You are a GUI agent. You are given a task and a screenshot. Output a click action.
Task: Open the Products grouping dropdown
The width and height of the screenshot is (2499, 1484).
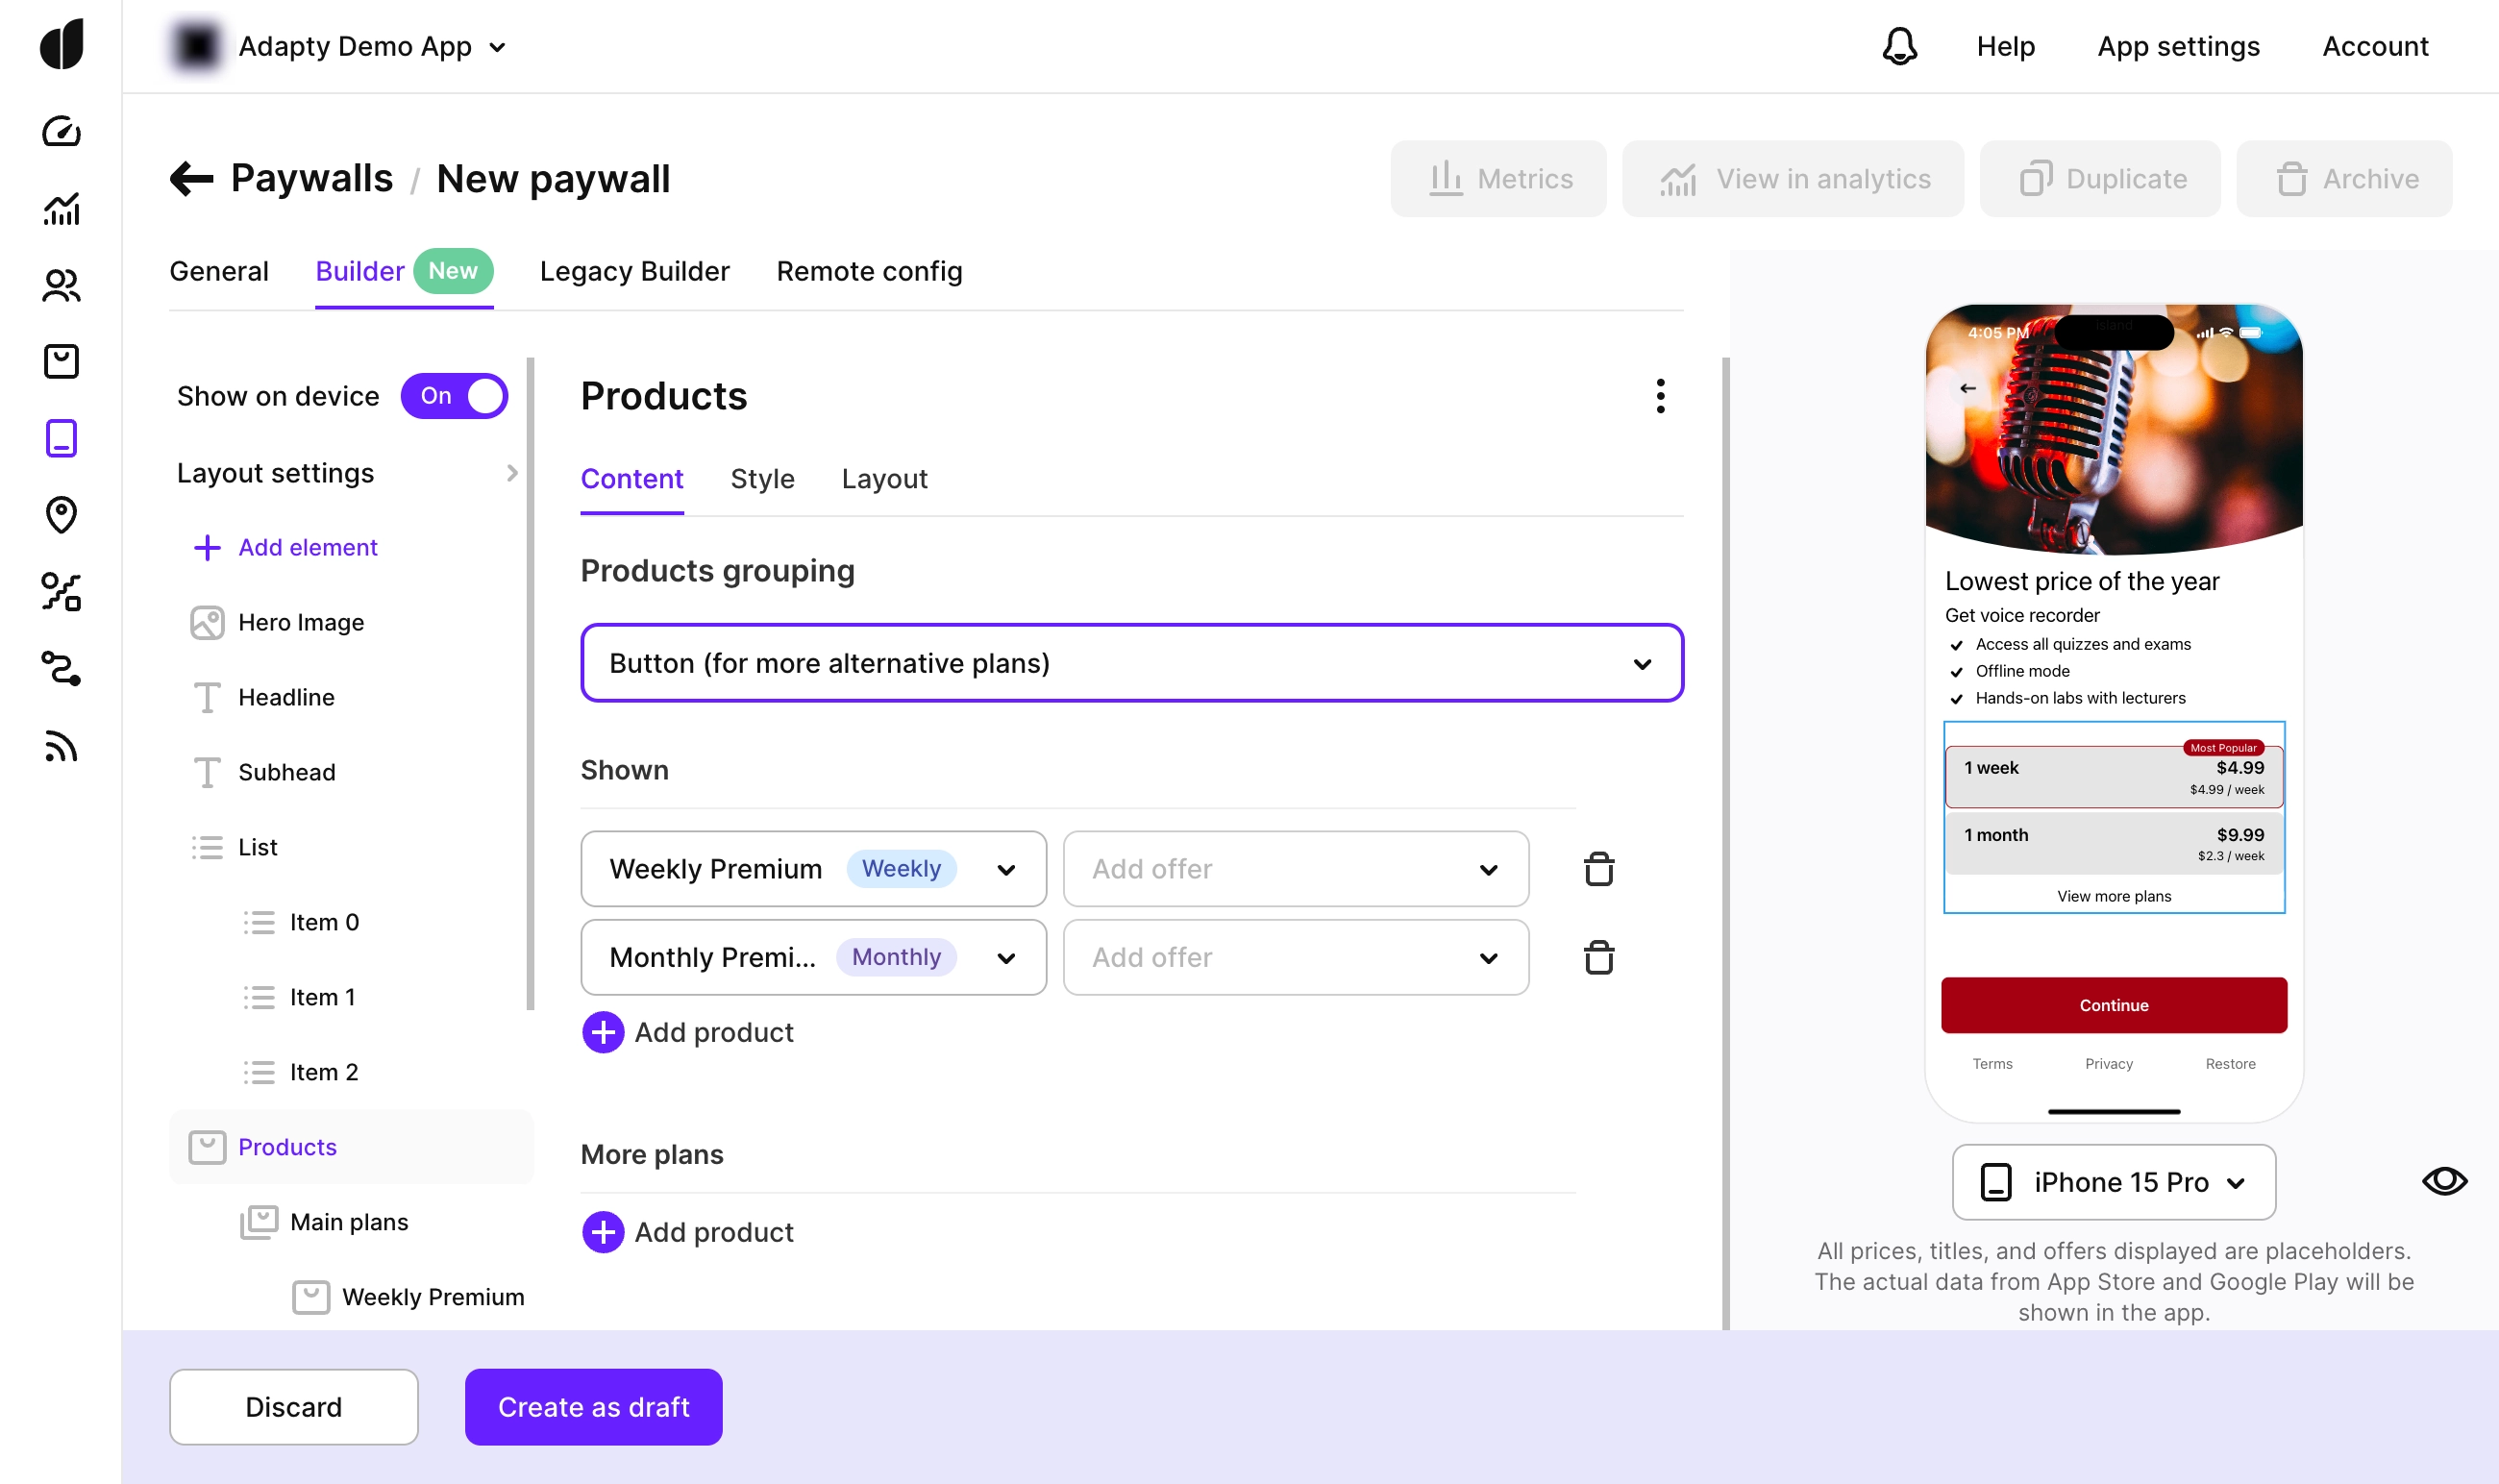pyautogui.click(x=1131, y=663)
